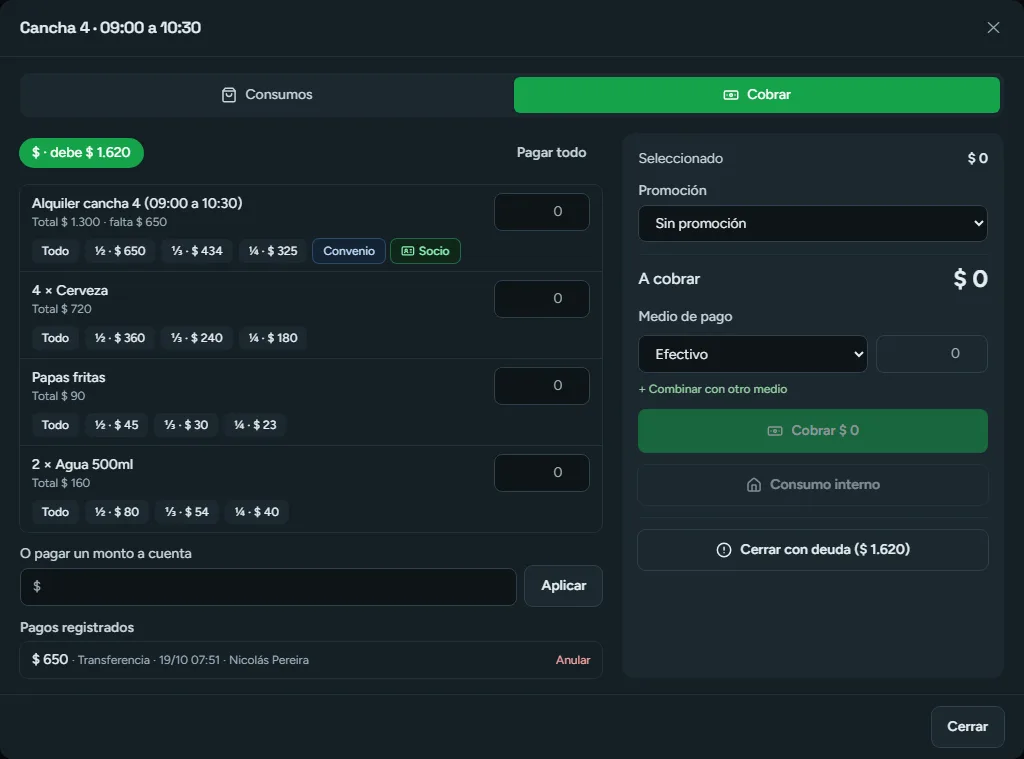Choose ⅓ · $ 240 for Cerveza
The image size is (1024, 759).
point(197,338)
